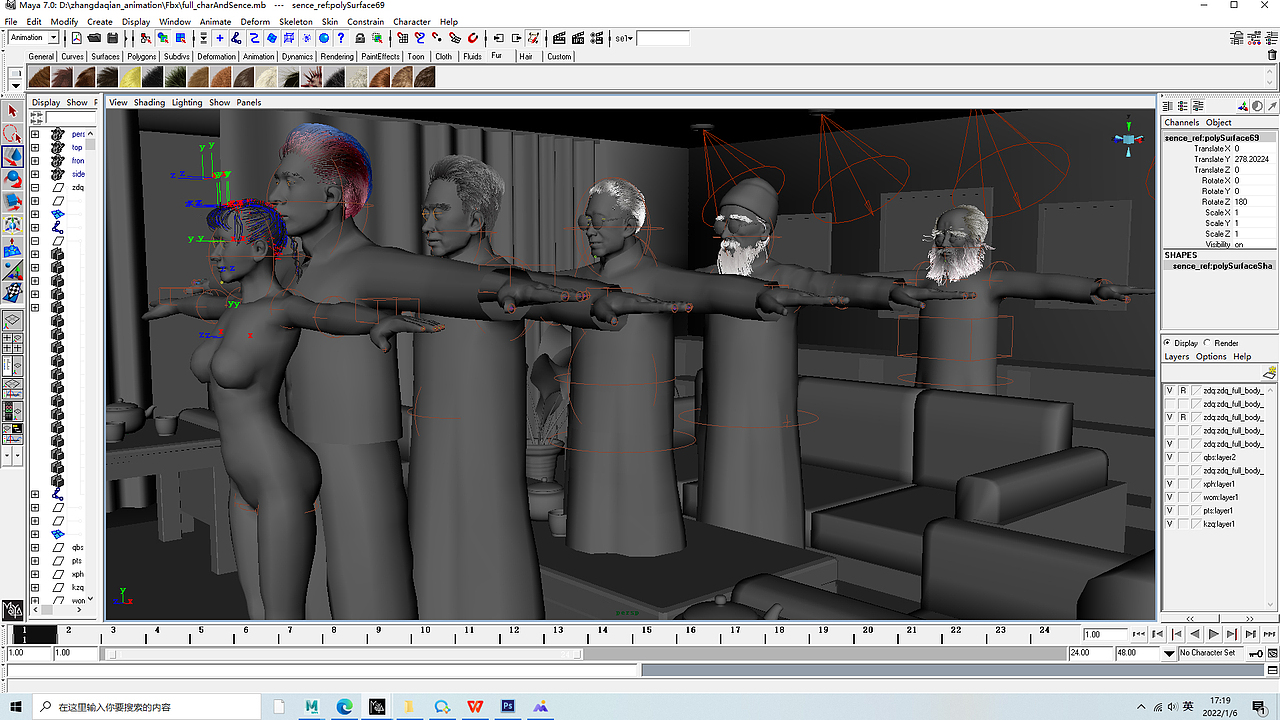Click the question mark help icon
This screenshot has height=720, width=1280.
[342, 38]
